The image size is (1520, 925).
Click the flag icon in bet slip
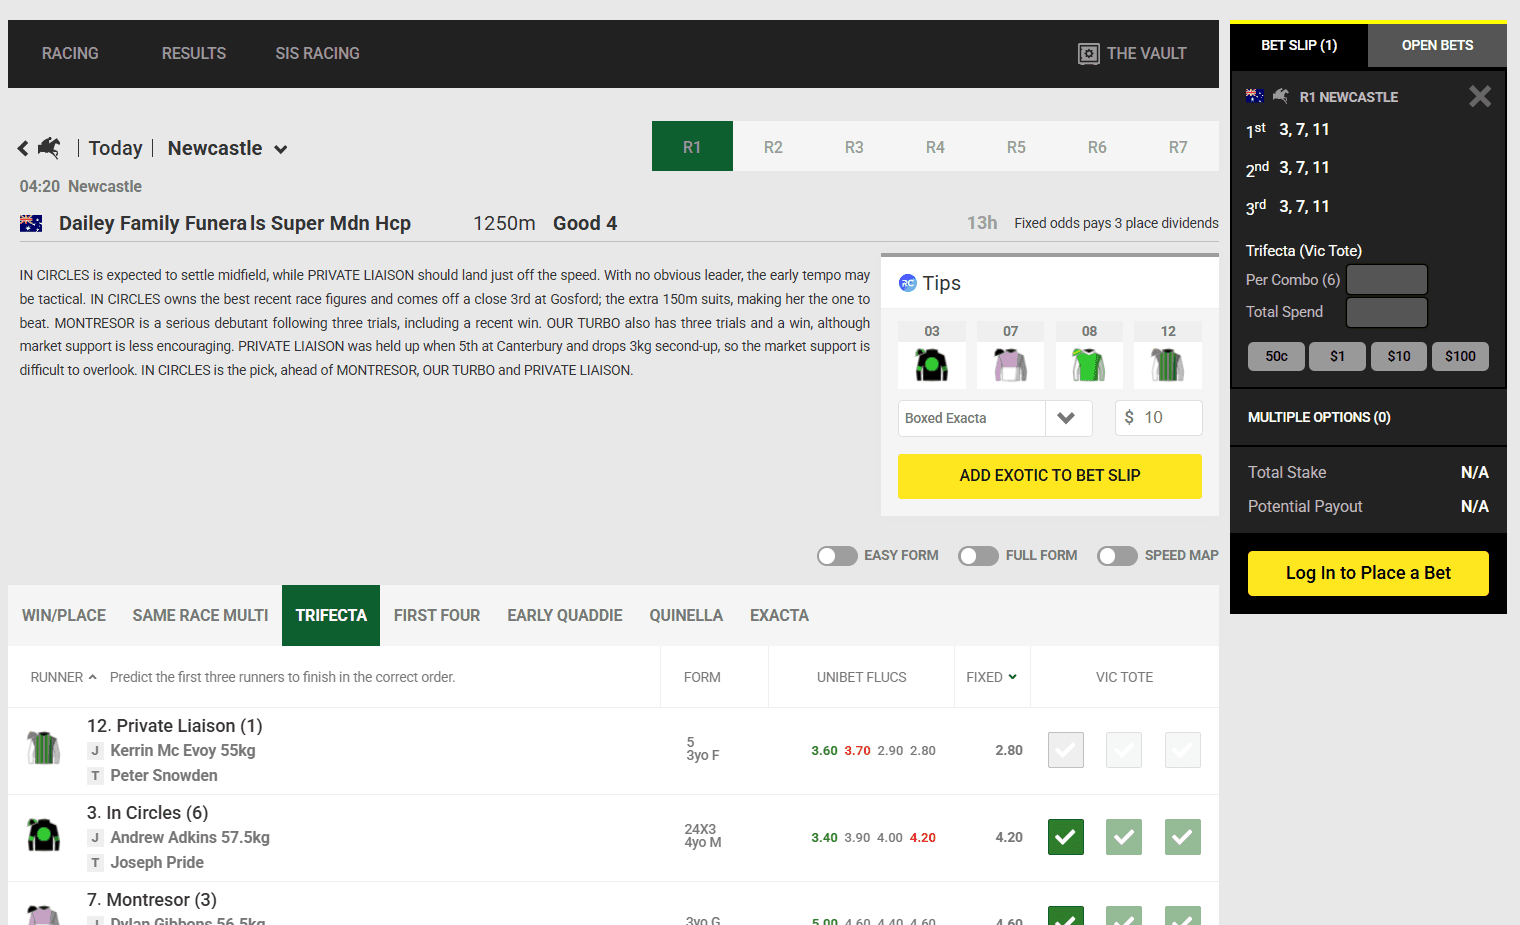(1255, 96)
